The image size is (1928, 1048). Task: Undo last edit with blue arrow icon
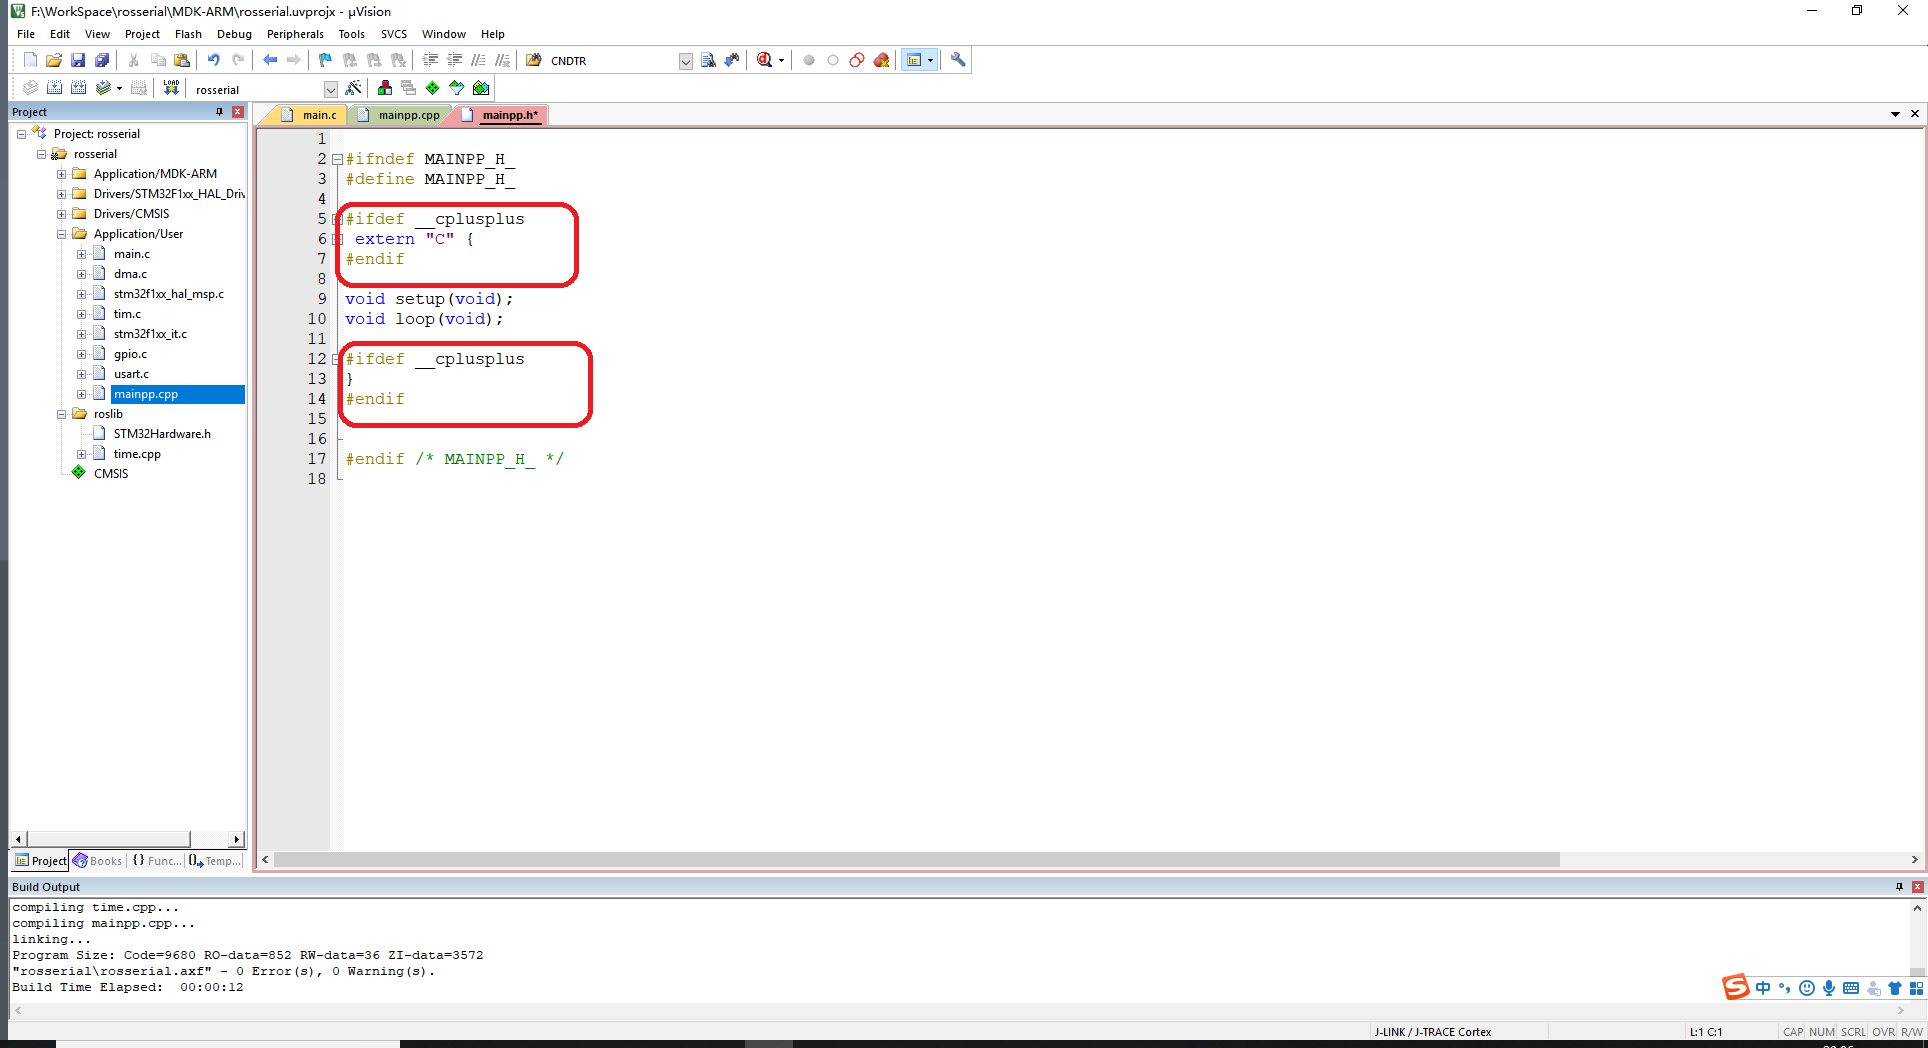[213, 60]
